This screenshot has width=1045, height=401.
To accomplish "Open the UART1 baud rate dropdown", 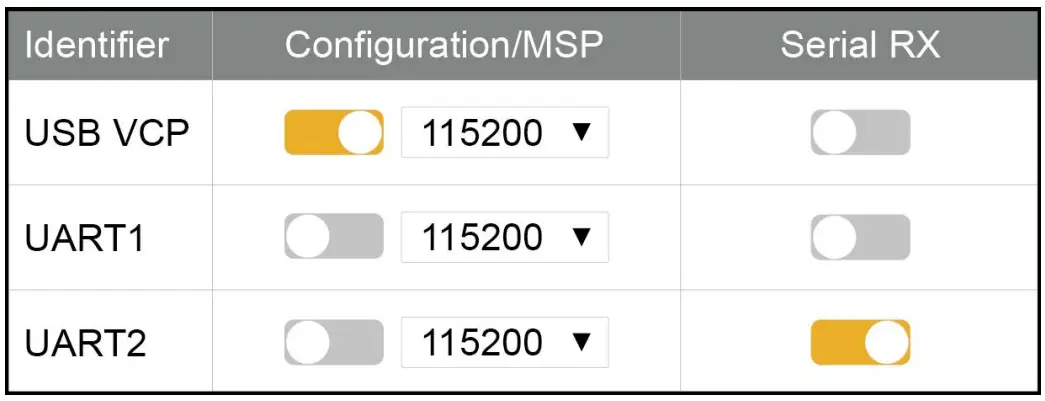I will pos(504,238).
